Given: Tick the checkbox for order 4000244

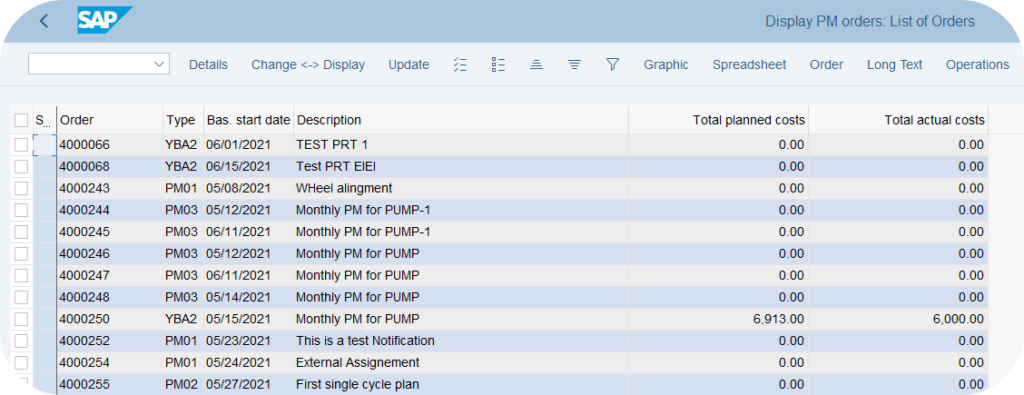Looking at the screenshot, I should click(21, 210).
